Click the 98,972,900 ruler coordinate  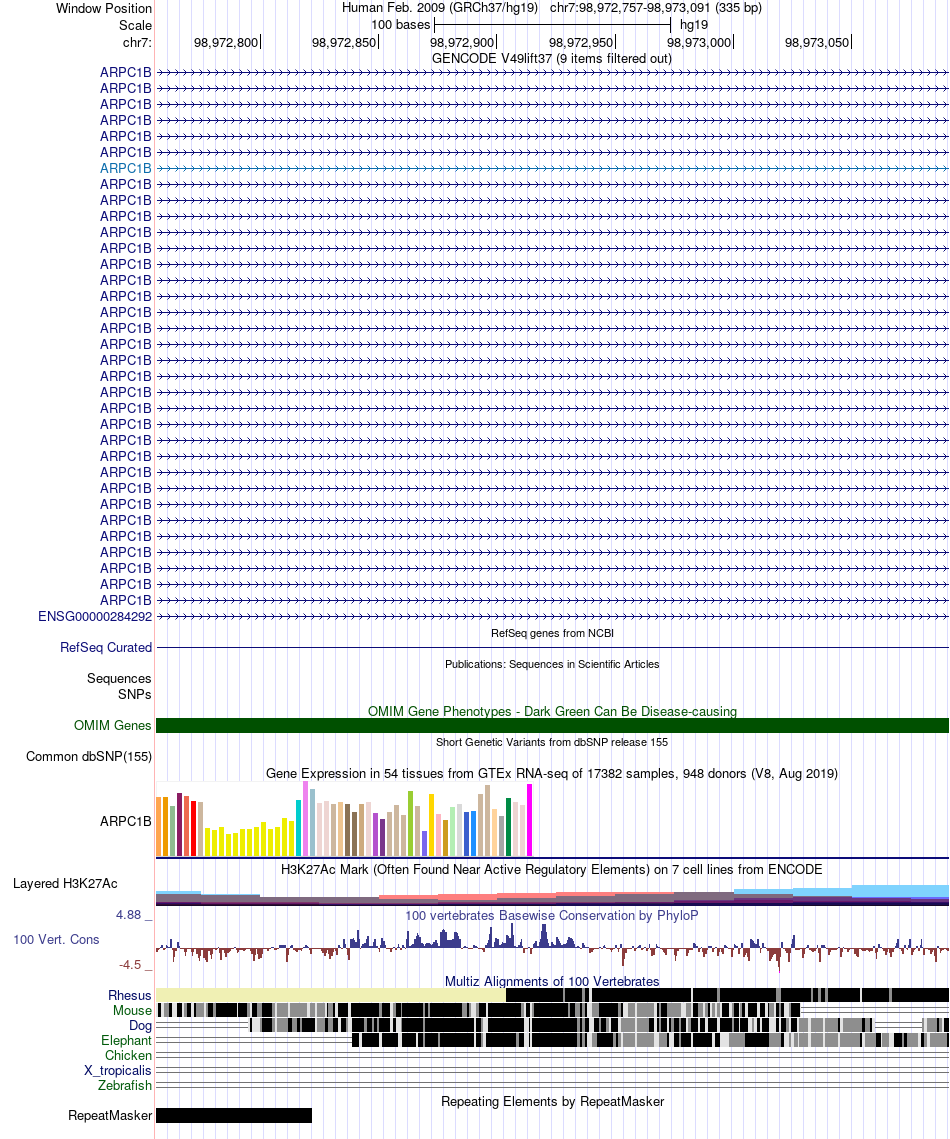(462, 43)
